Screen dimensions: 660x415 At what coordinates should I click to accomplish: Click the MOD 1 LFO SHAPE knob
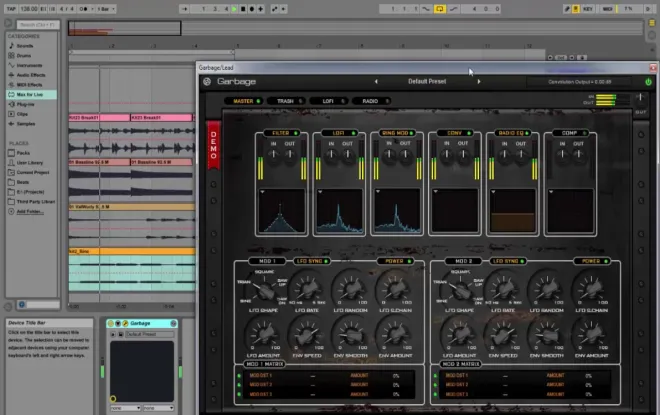pyautogui.click(x=264, y=290)
